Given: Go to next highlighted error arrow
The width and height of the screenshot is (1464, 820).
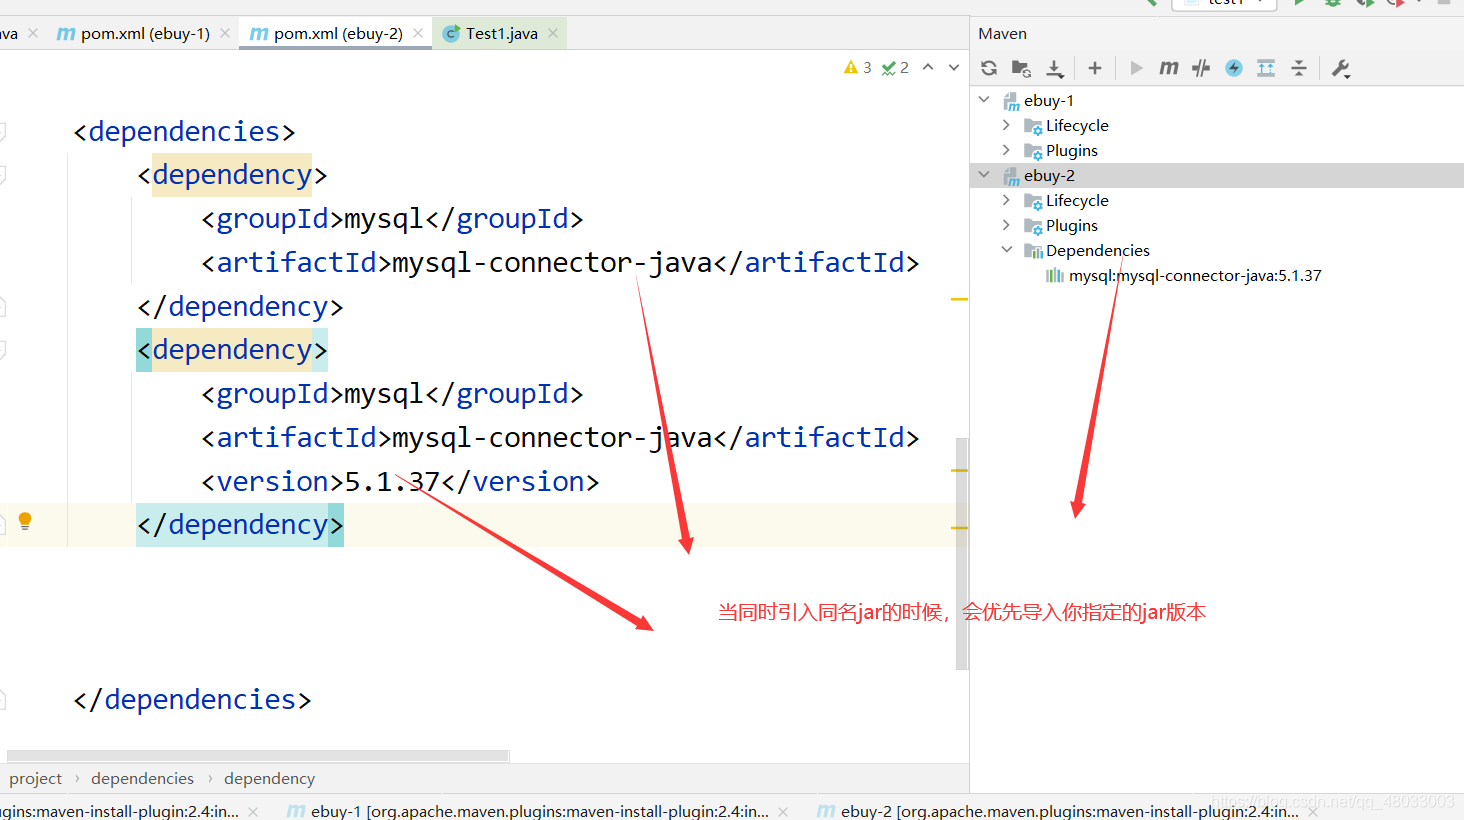Looking at the screenshot, I should click(954, 67).
